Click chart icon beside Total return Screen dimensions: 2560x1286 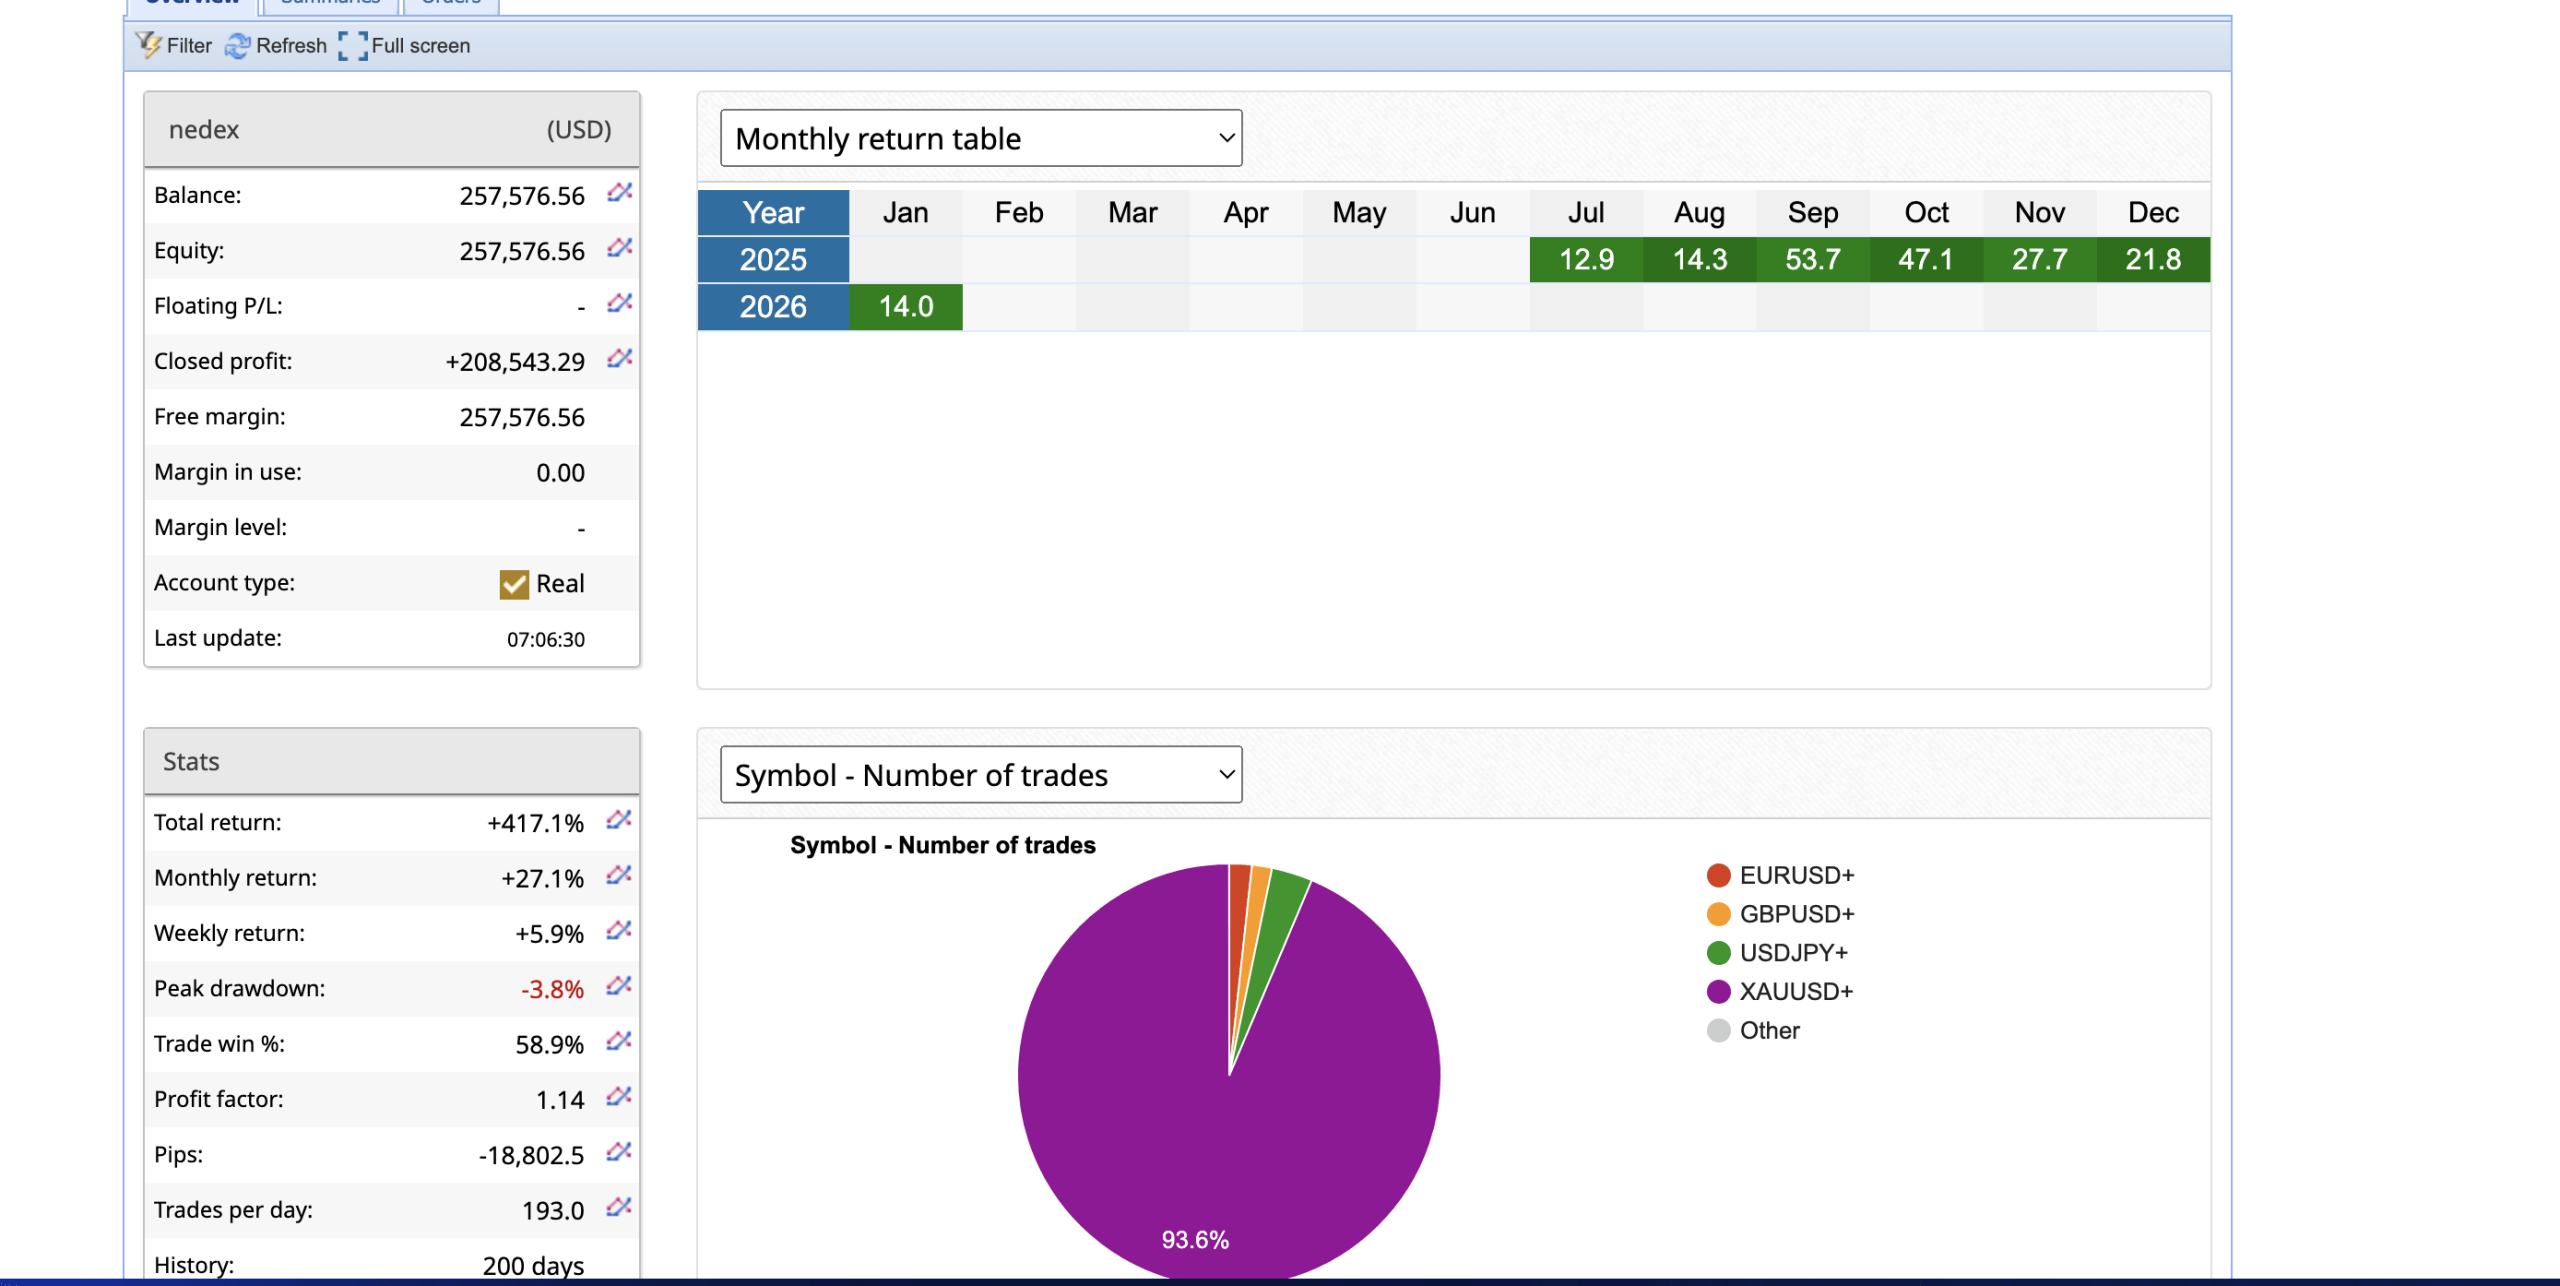pos(619,821)
